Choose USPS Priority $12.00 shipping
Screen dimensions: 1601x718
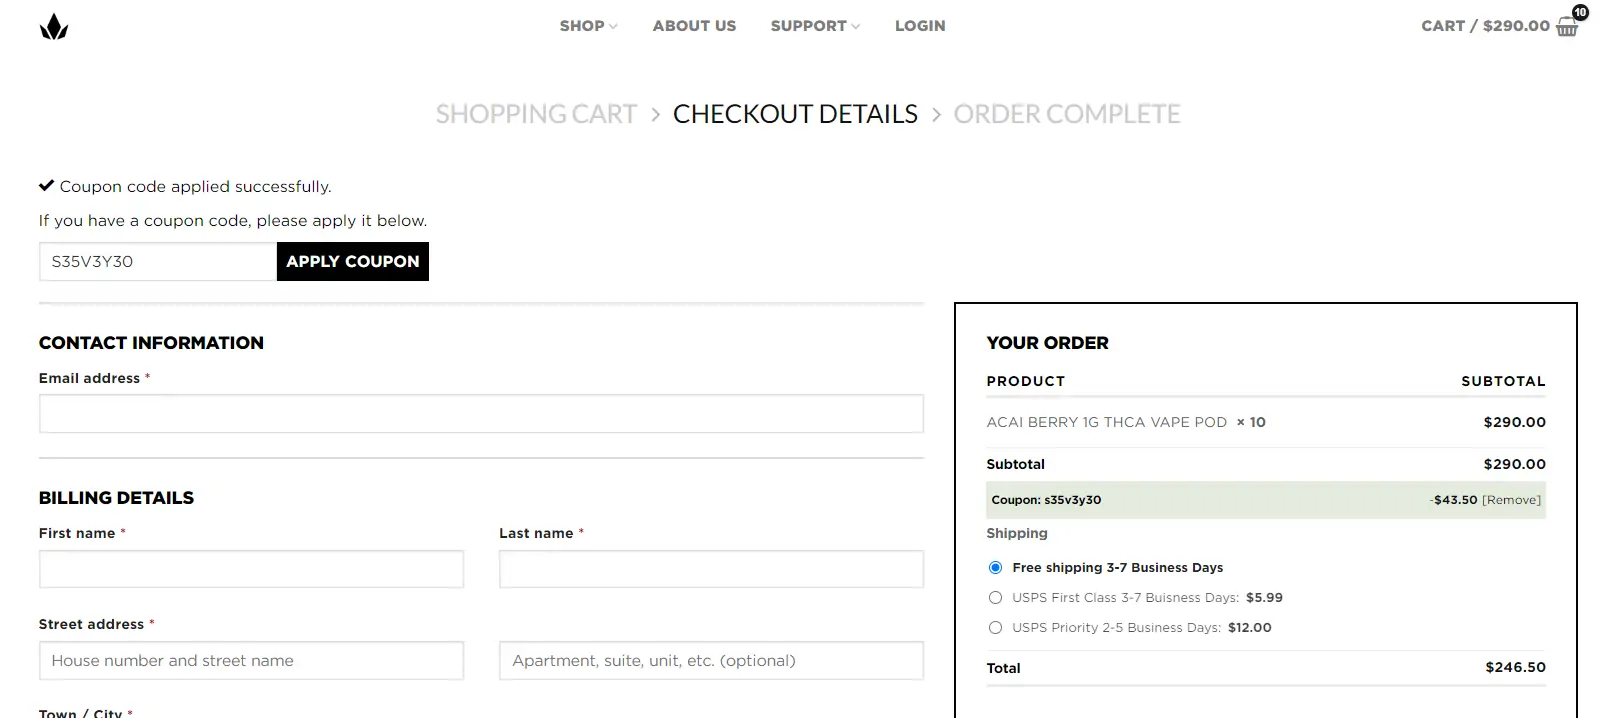995,628
